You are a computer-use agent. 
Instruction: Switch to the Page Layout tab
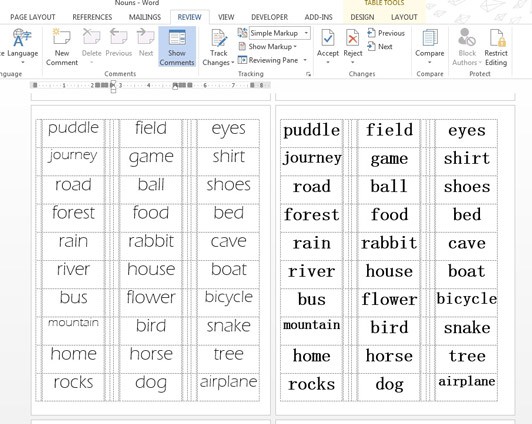click(x=33, y=17)
